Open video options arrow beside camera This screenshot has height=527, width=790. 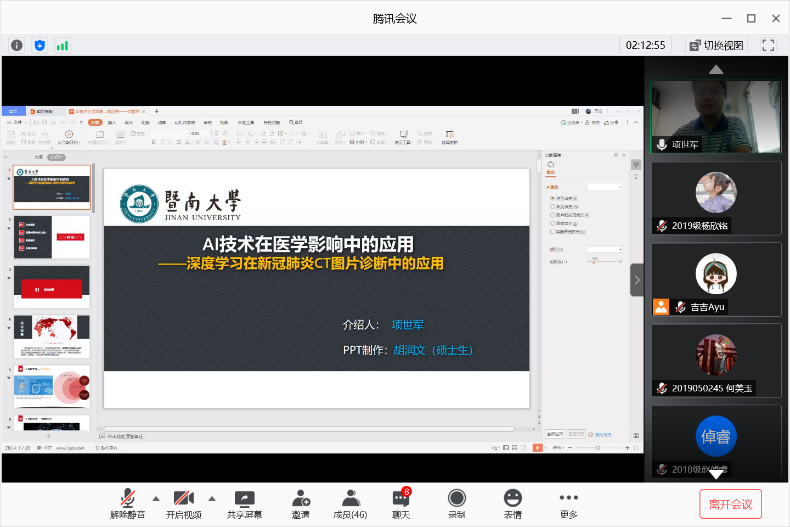click(x=211, y=498)
